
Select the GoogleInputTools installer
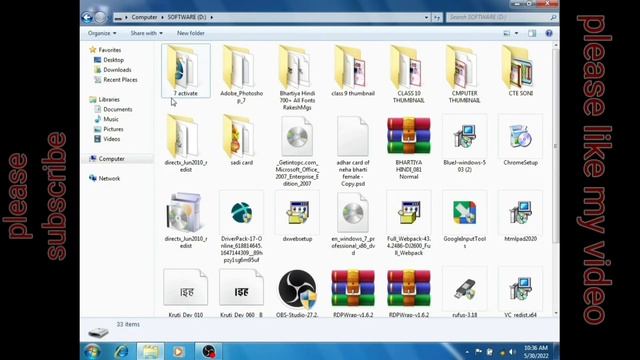[464, 220]
